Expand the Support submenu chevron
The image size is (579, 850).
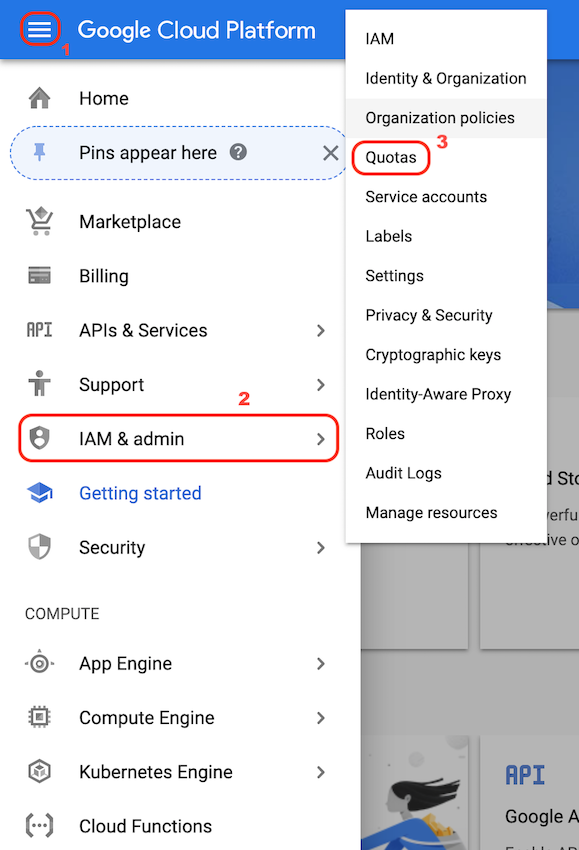pyautogui.click(x=320, y=384)
